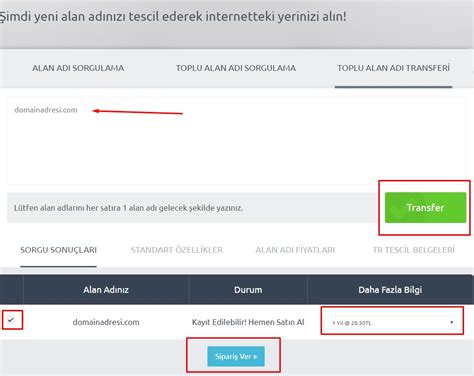Open the ALAN ADI FİYATLARI tab

click(x=295, y=250)
